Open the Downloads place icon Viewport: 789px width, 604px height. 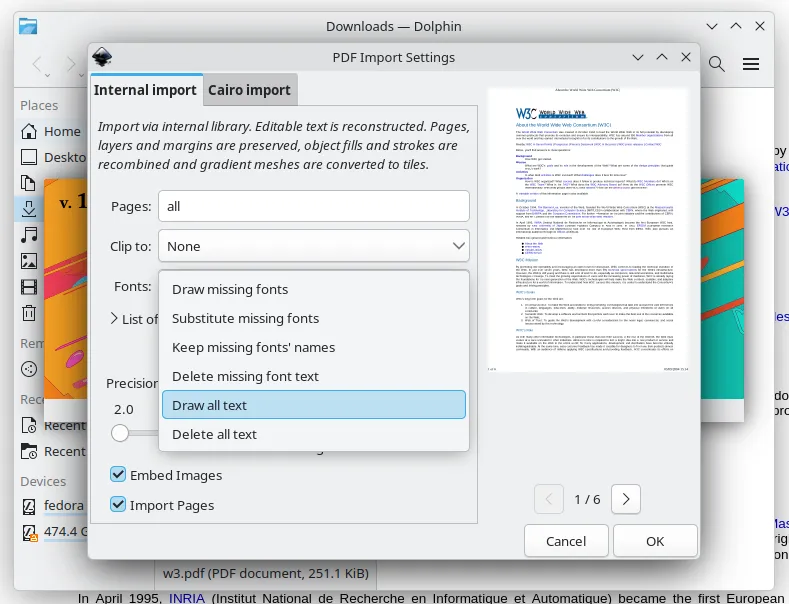[29, 209]
